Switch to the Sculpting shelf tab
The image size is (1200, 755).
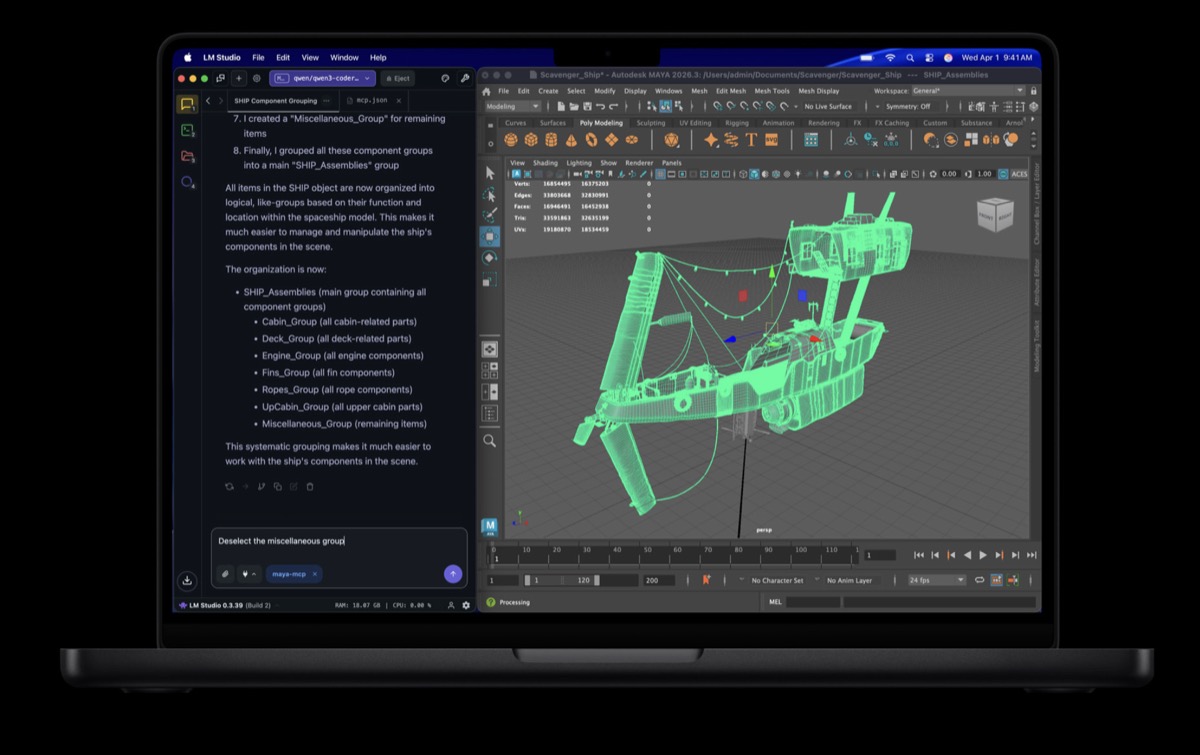(x=650, y=123)
